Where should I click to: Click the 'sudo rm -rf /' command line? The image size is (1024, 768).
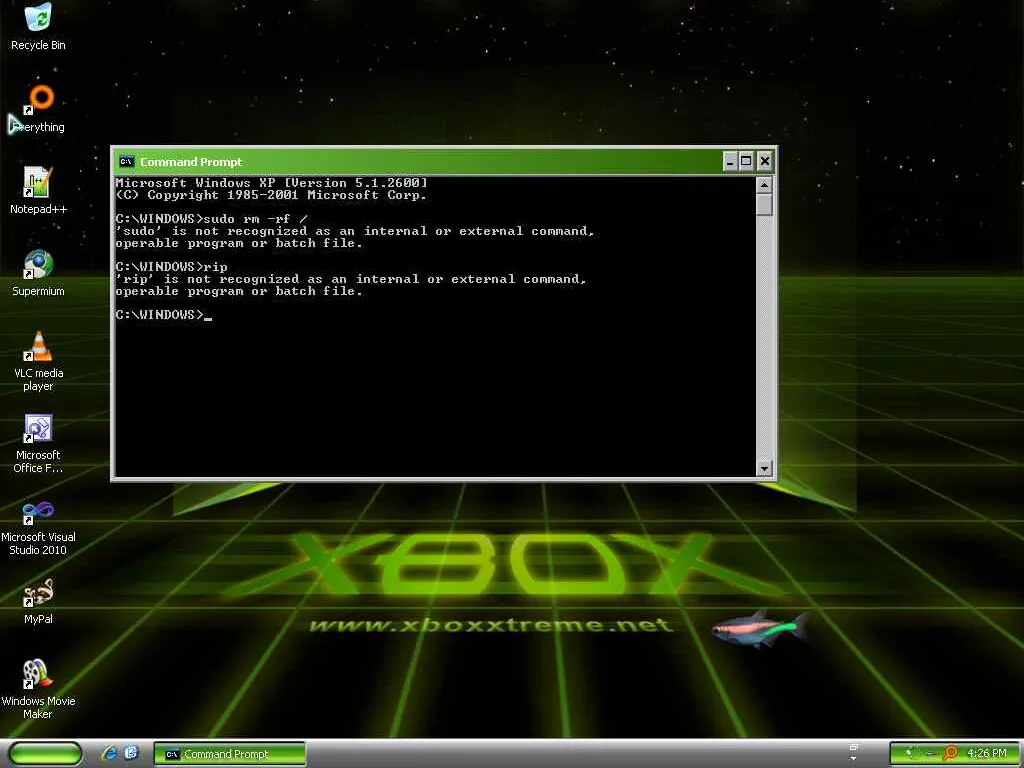[x=211, y=218]
